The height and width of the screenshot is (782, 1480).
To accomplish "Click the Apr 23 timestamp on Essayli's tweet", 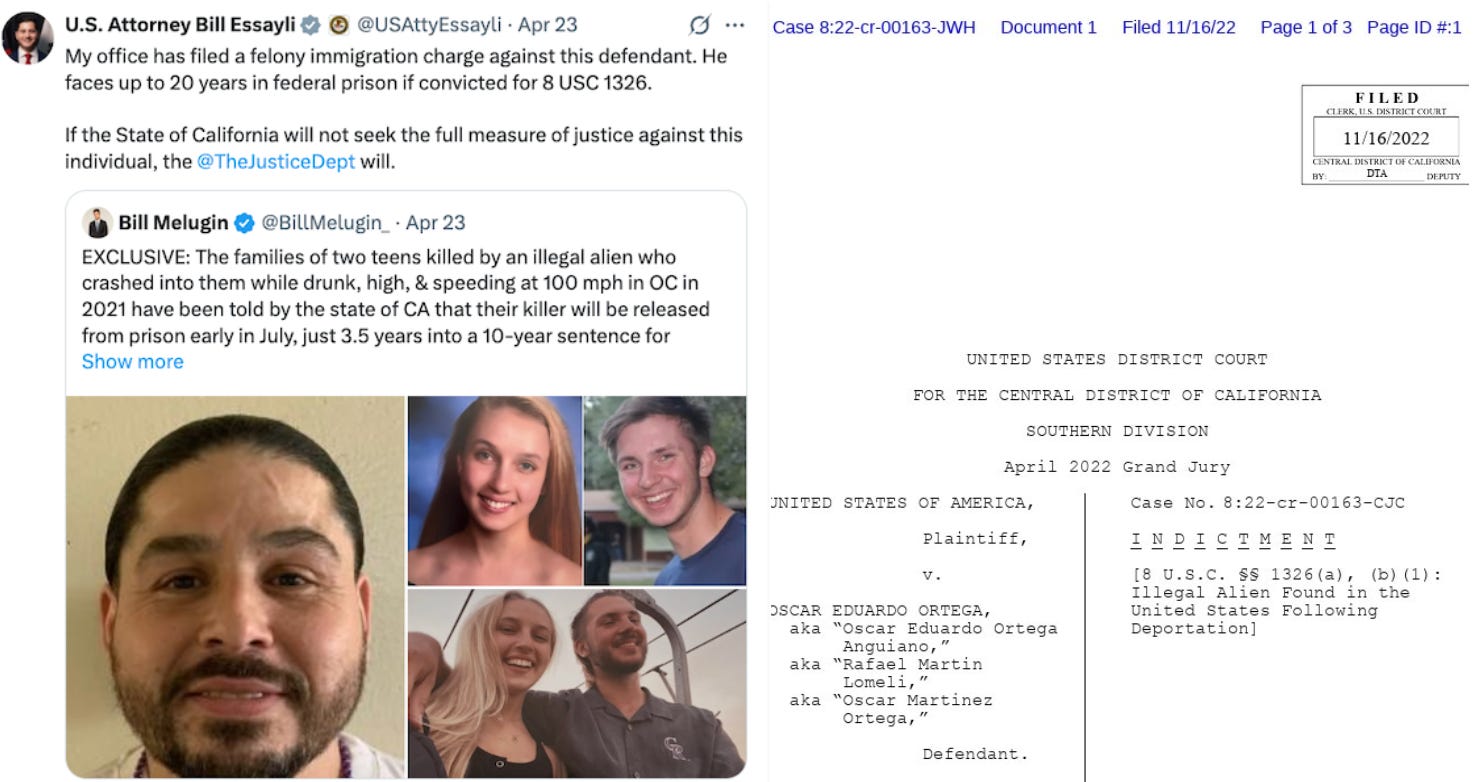I will pos(547,25).
